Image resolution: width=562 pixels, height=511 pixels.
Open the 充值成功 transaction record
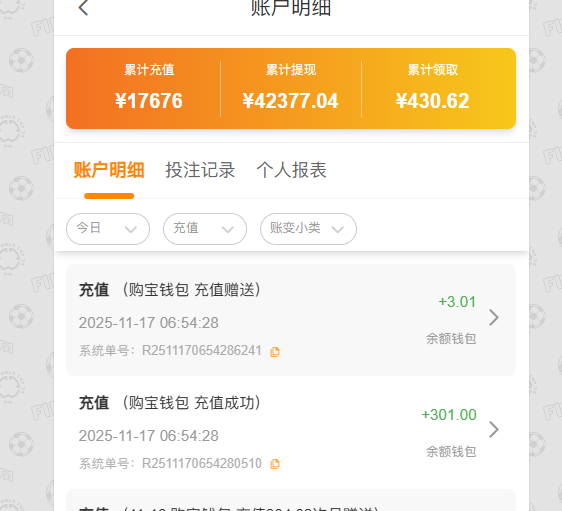pyautogui.click(x=291, y=433)
